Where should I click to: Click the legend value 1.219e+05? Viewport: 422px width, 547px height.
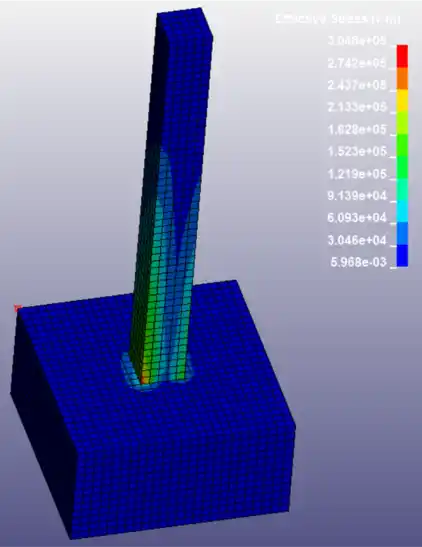pos(357,174)
